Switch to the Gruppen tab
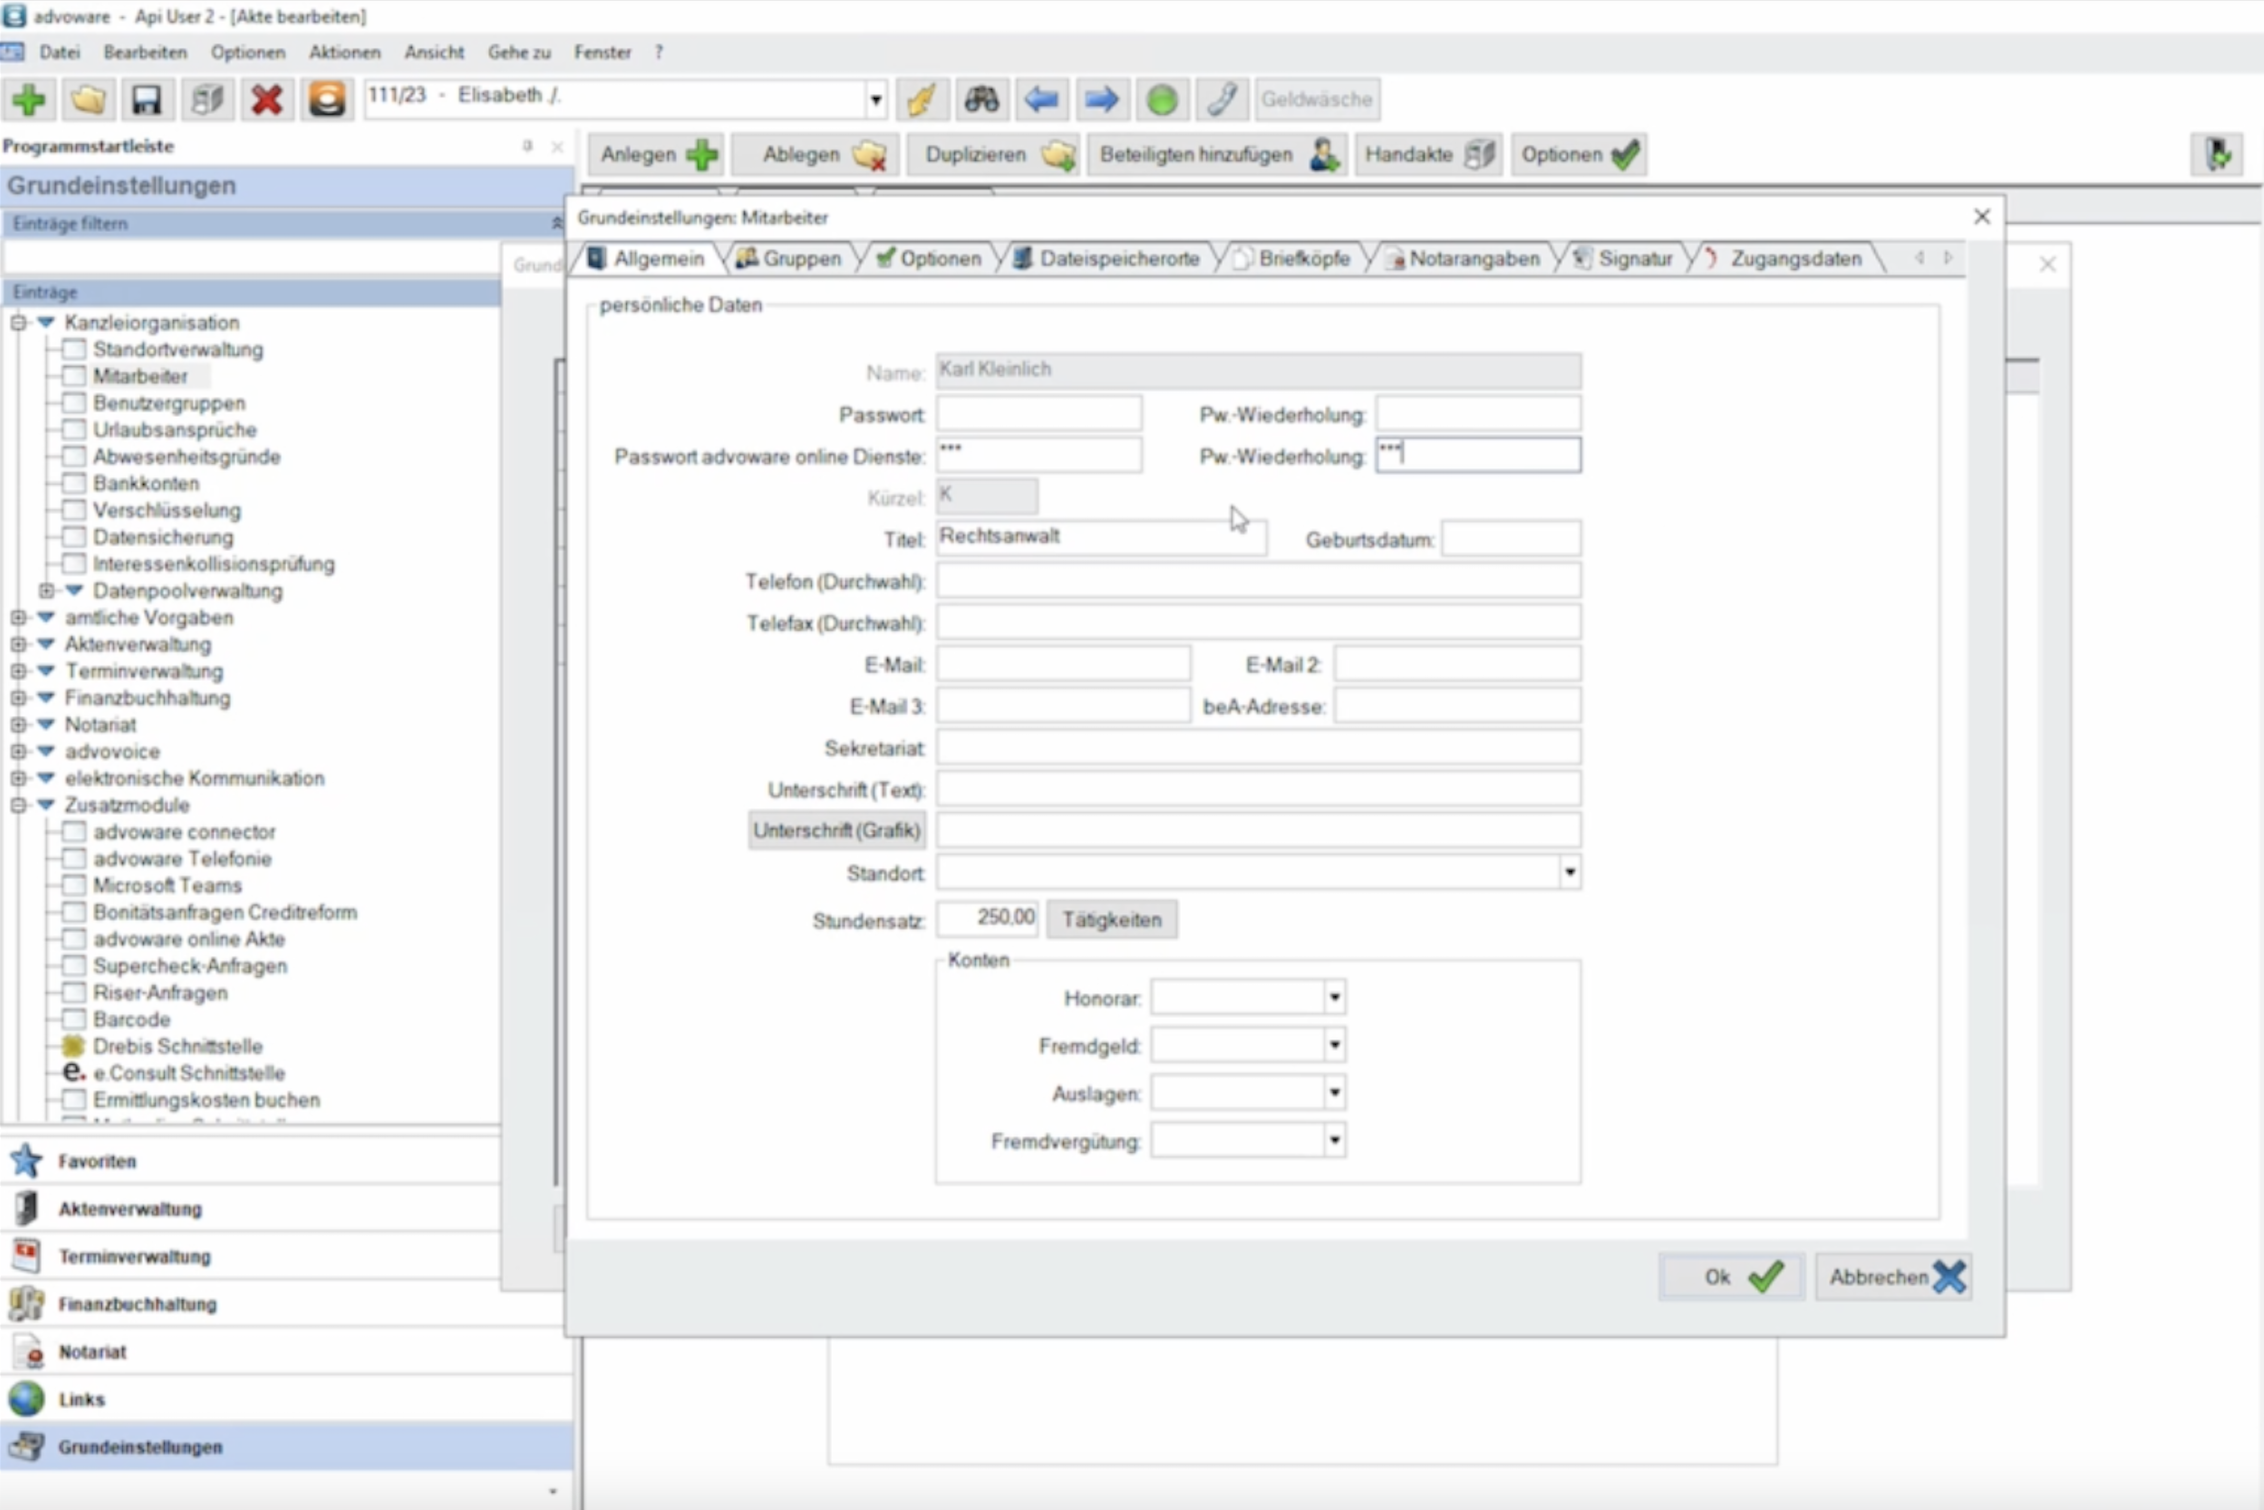The height and width of the screenshot is (1510, 2264). pos(790,258)
